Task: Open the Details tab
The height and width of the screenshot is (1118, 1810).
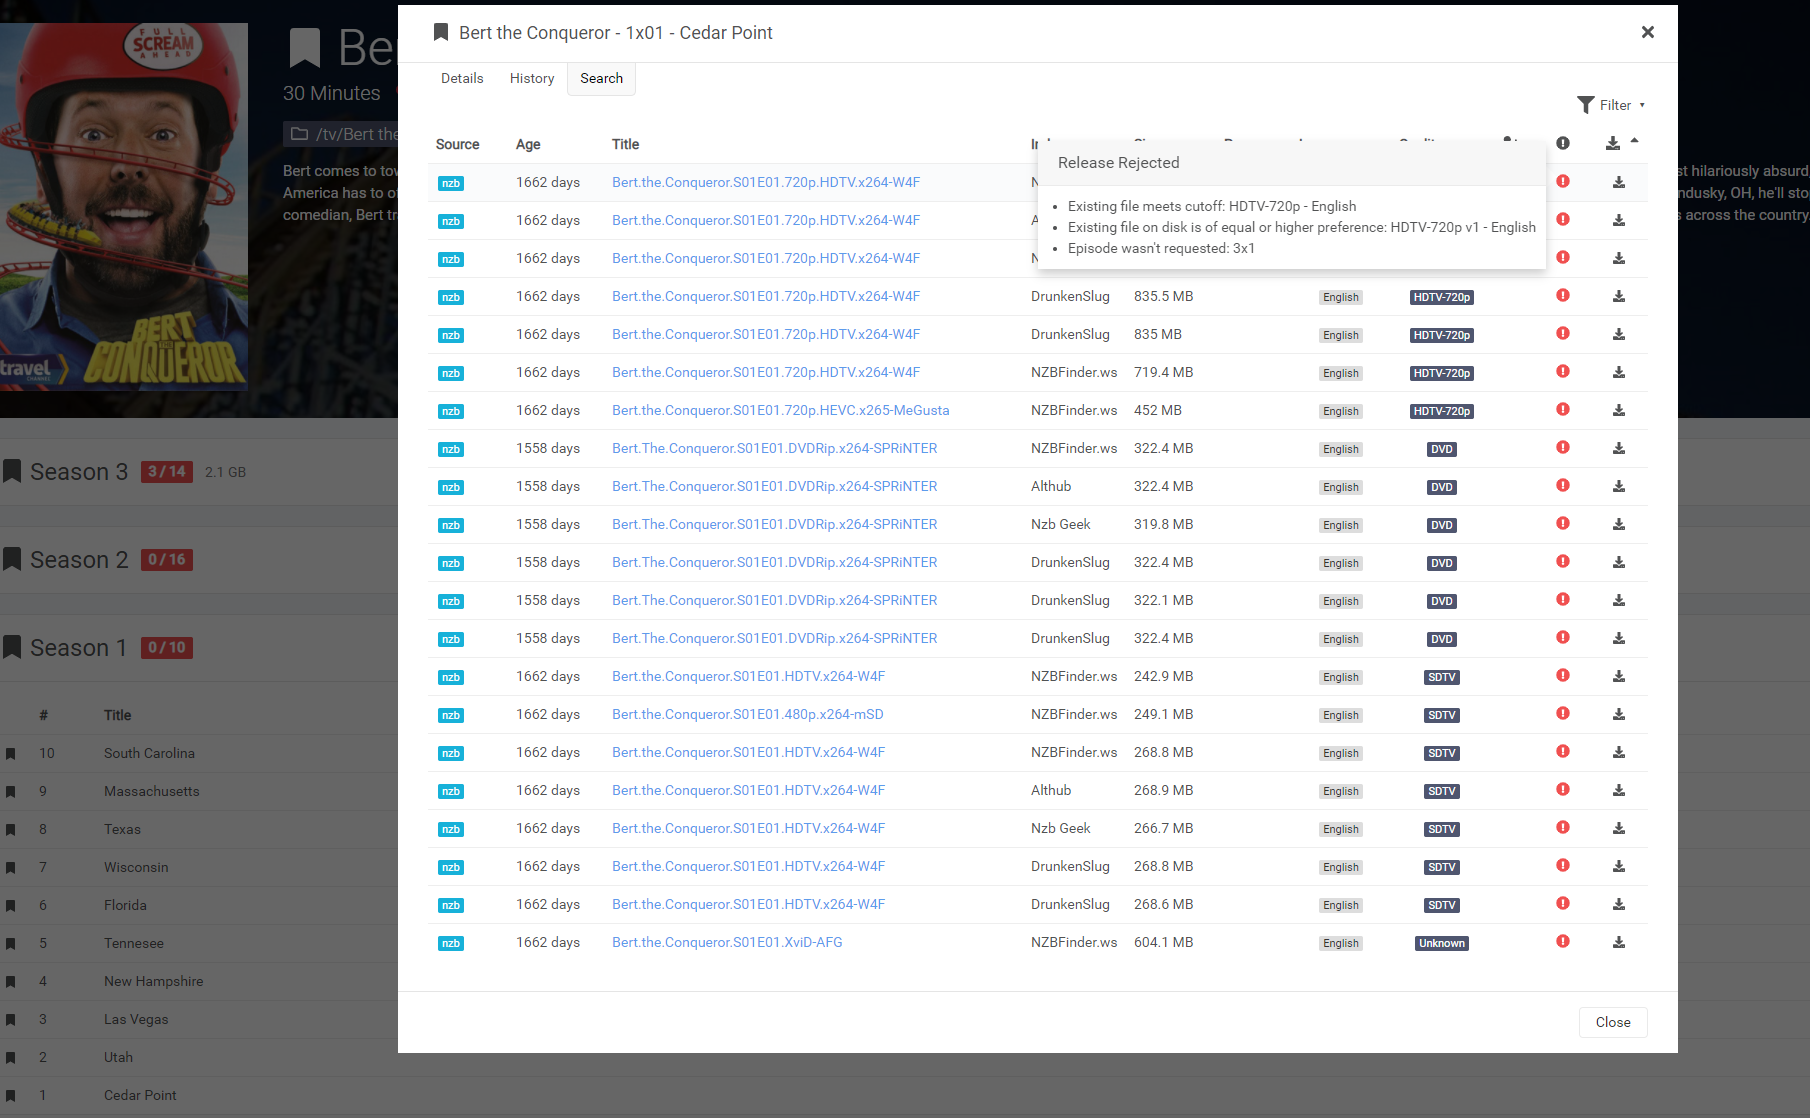Action: [x=462, y=78]
